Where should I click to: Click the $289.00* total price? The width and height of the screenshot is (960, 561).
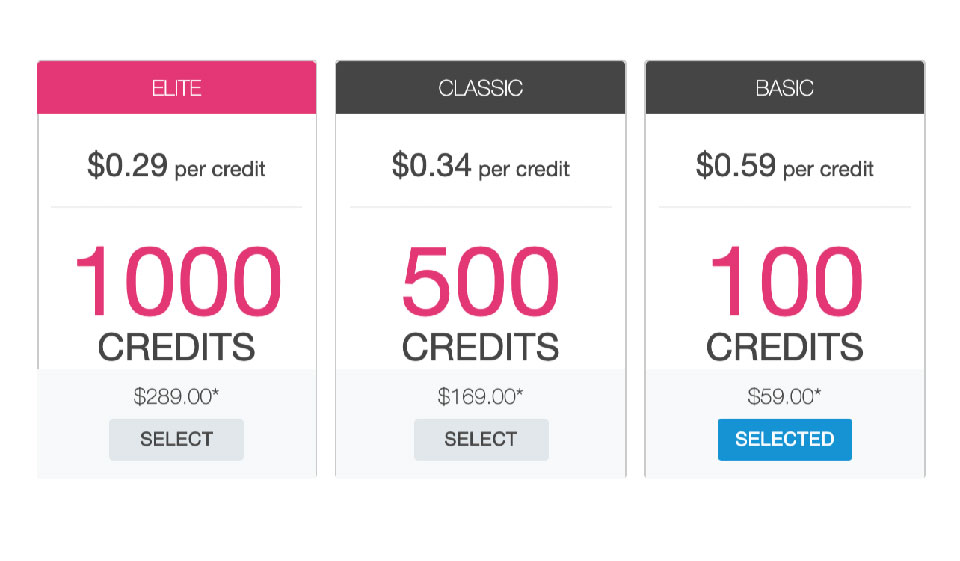point(176,396)
